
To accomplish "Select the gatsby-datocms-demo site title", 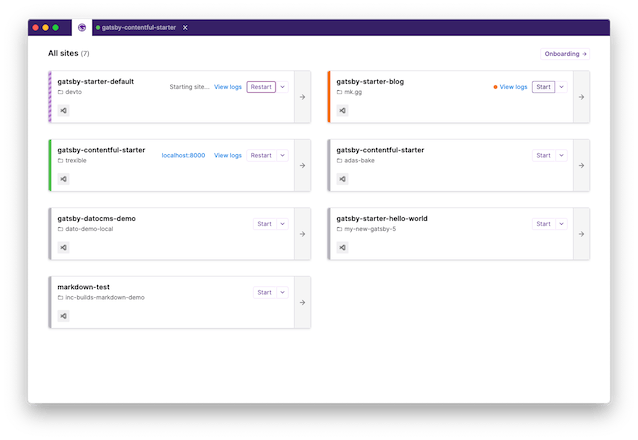I will point(96,219).
